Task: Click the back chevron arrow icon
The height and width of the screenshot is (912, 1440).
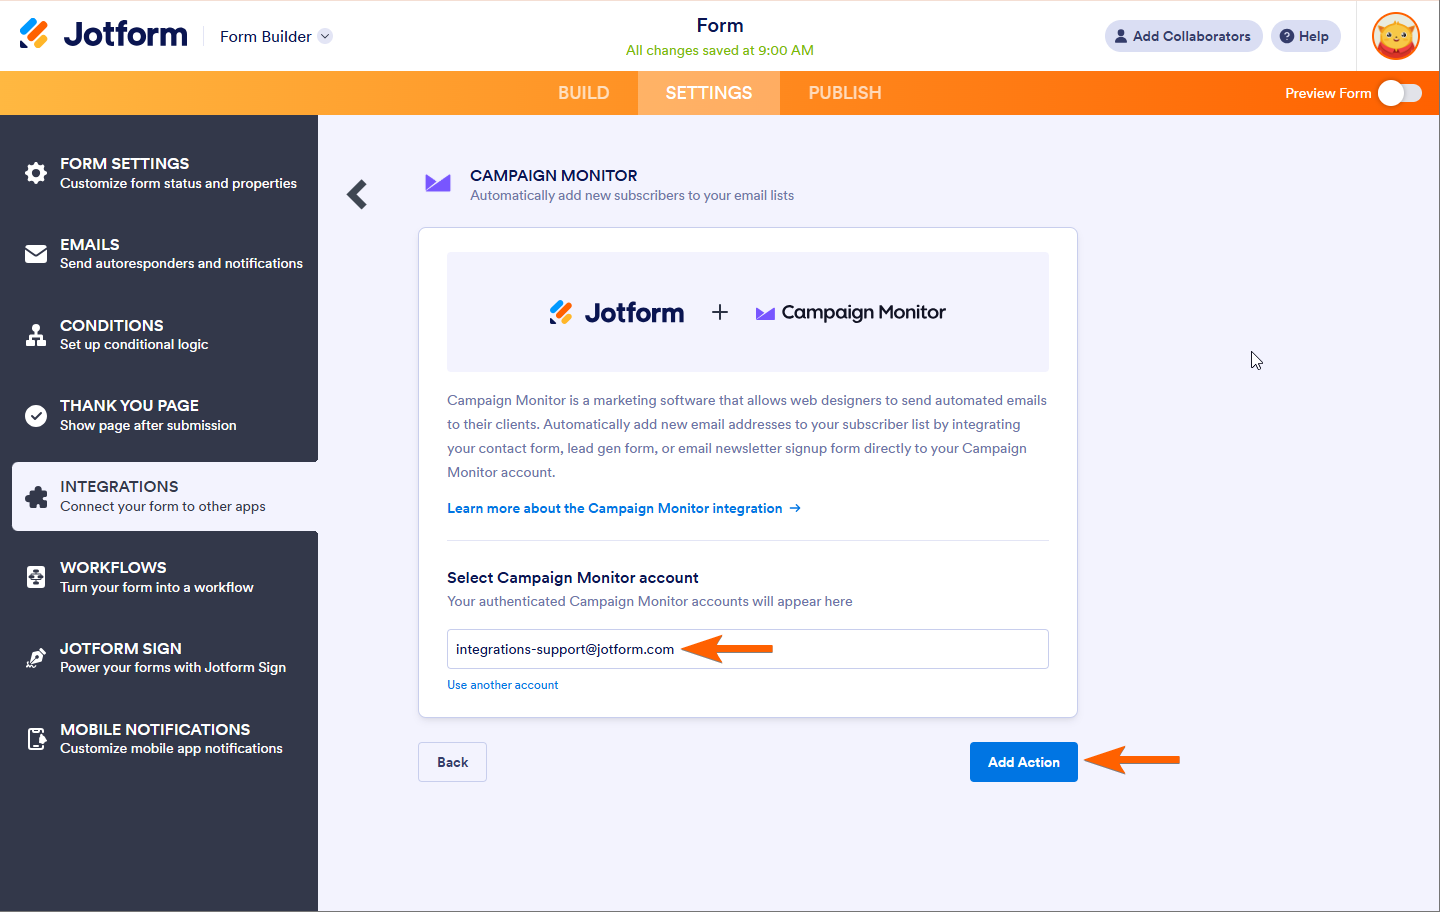Action: pos(357,194)
